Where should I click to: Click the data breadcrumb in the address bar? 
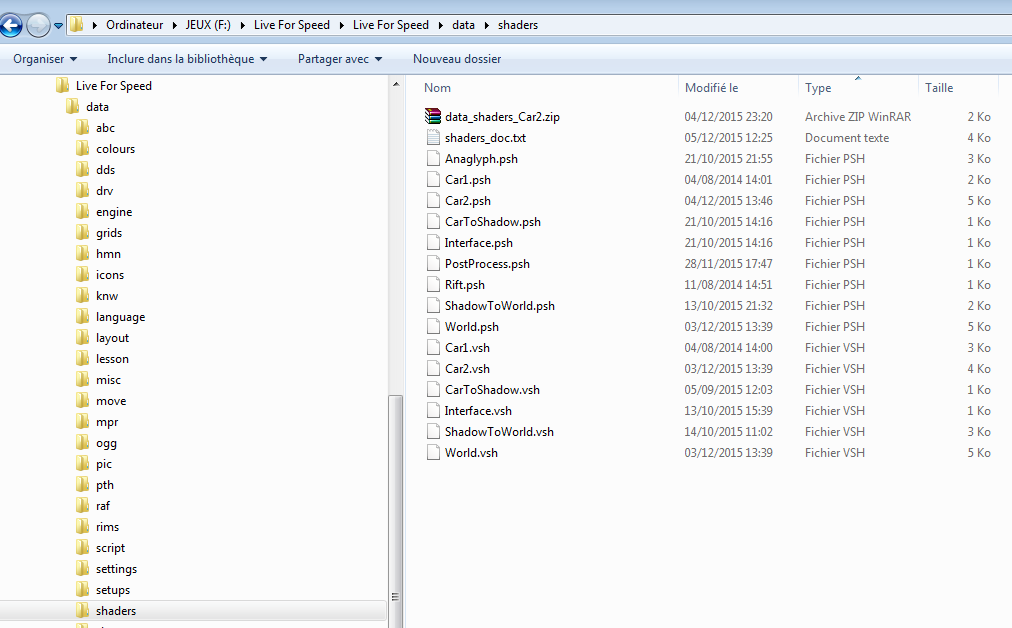[463, 25]
